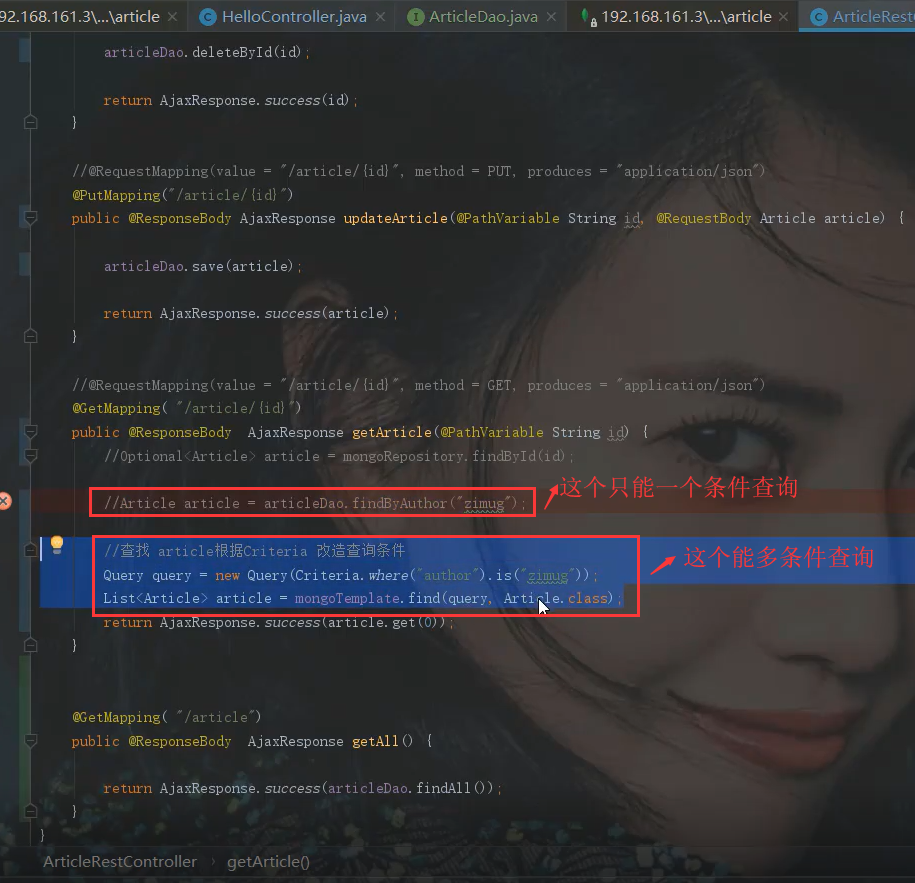The width and height of the screenshot is (915, 883).
Task: Click the updateArticle method name
Action: tap(395, 218)
